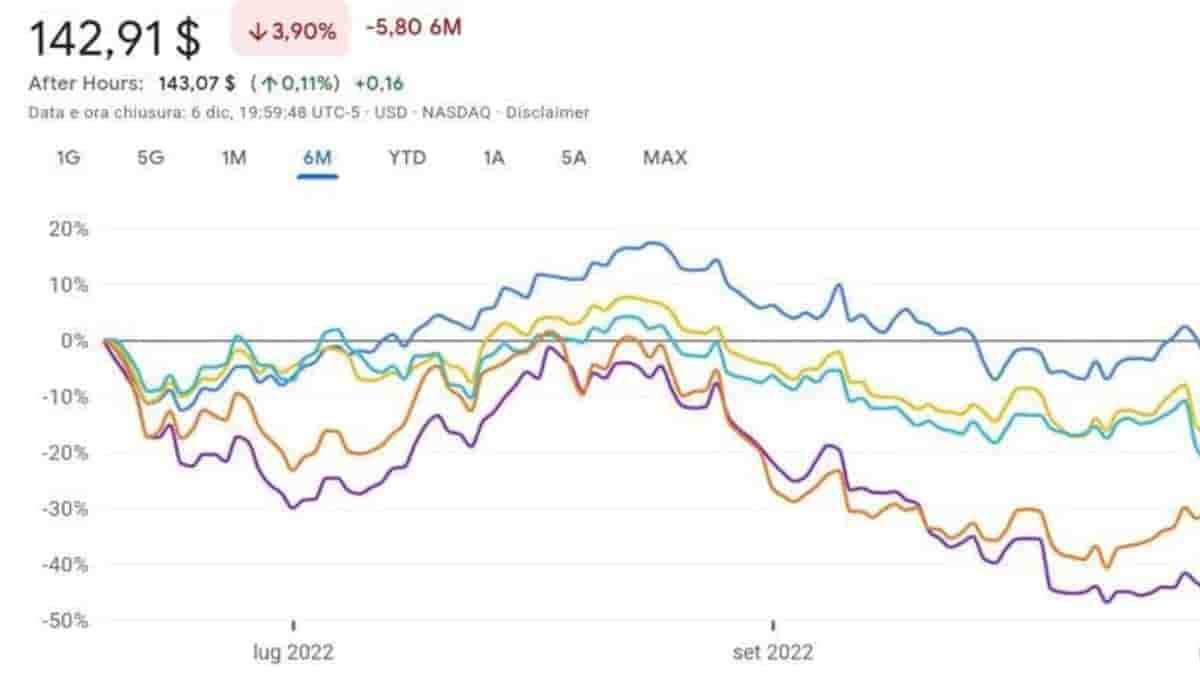
Task: Open the Disclaimer link
Action: pos(547,112)
